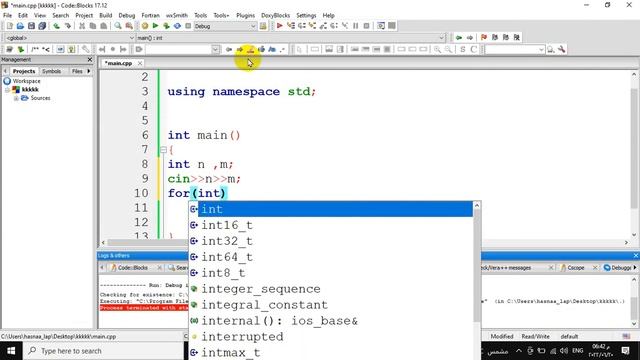Collapse code fold marker at line 7
Screen dimensions: 640x360
pos(163,150)
